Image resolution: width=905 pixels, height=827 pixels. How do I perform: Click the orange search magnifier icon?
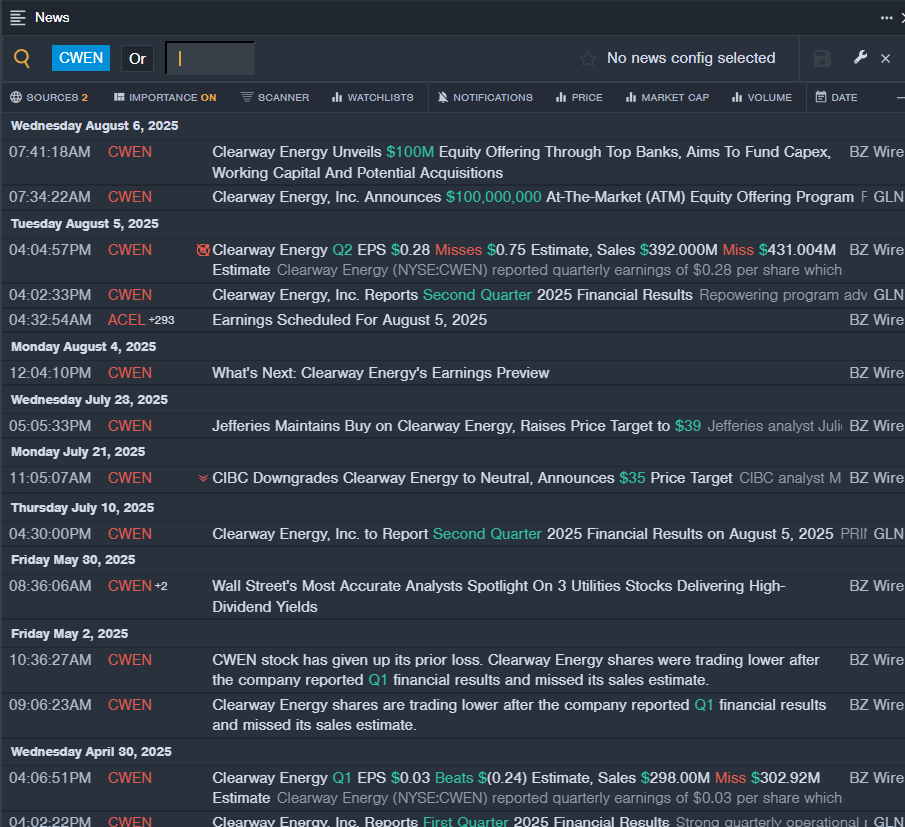[x=22, y=58]
